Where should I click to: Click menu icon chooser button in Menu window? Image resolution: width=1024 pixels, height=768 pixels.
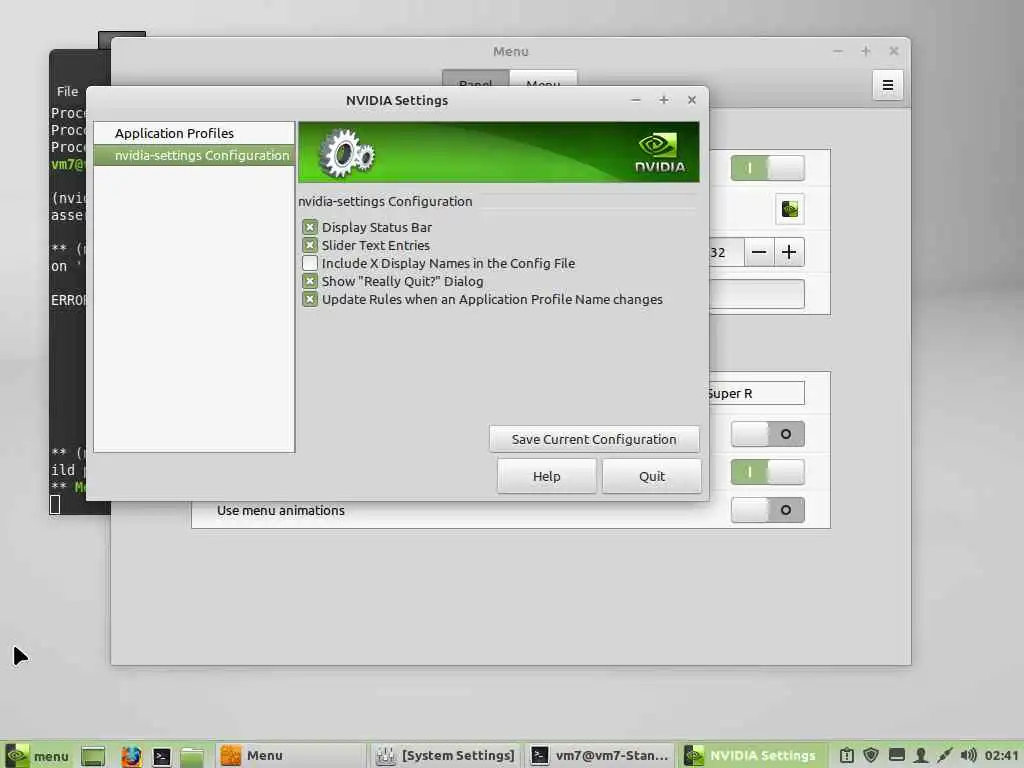pyautogui.click(x=790, y=210)
